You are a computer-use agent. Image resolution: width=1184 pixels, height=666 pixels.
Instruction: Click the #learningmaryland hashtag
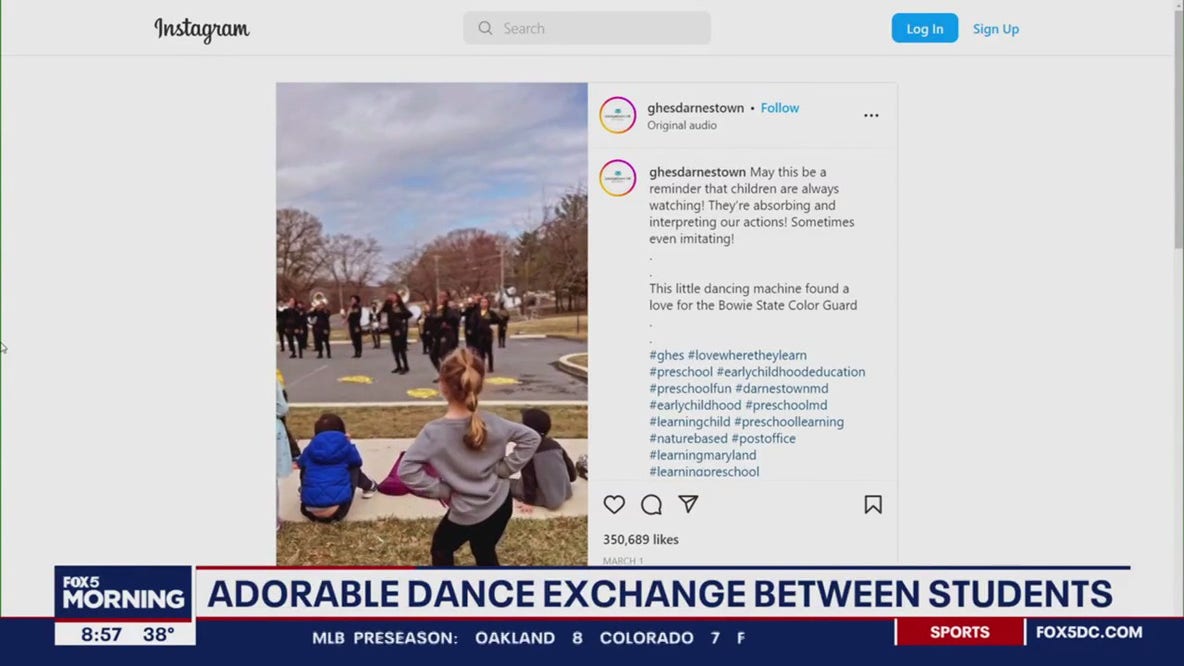click(702, 455)
